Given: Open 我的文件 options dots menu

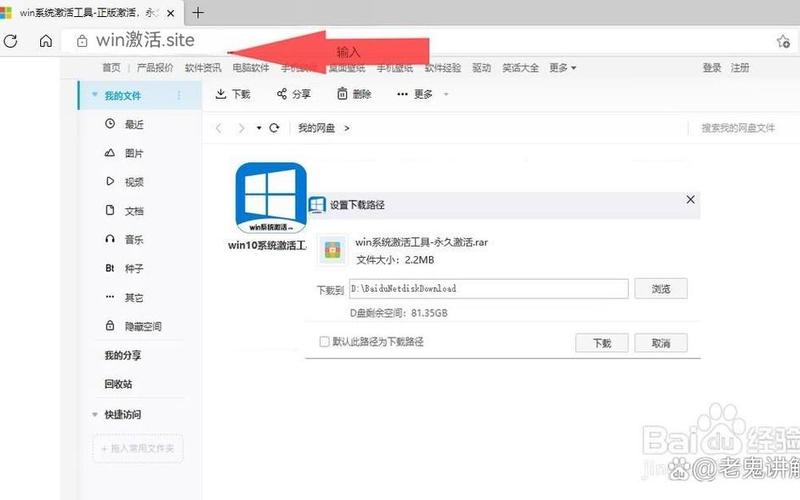Looking at the screenshot, I should [x=179, y=95].
